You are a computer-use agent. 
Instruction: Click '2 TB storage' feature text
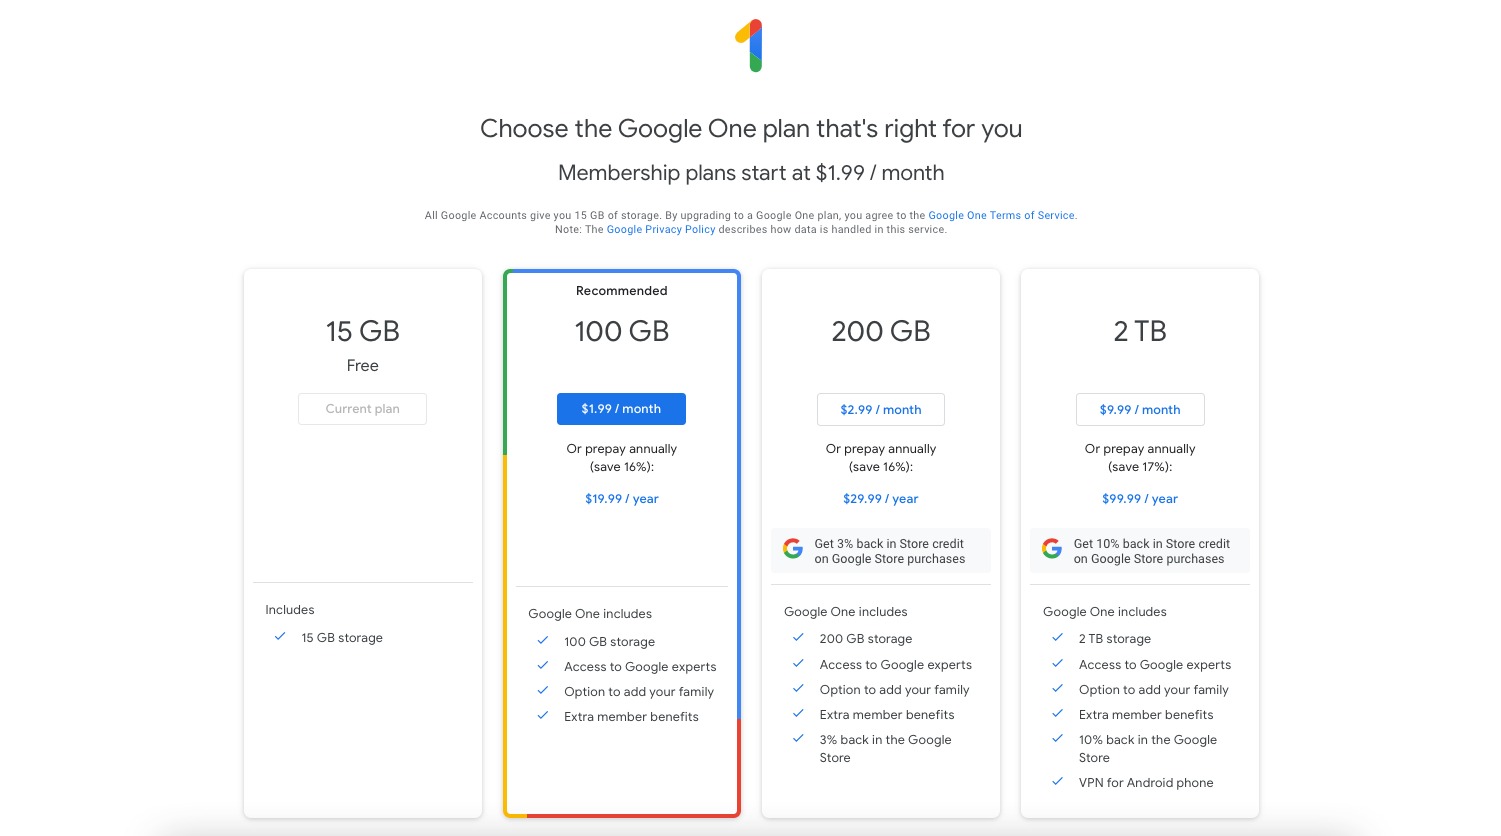(x=1115, y=639)
